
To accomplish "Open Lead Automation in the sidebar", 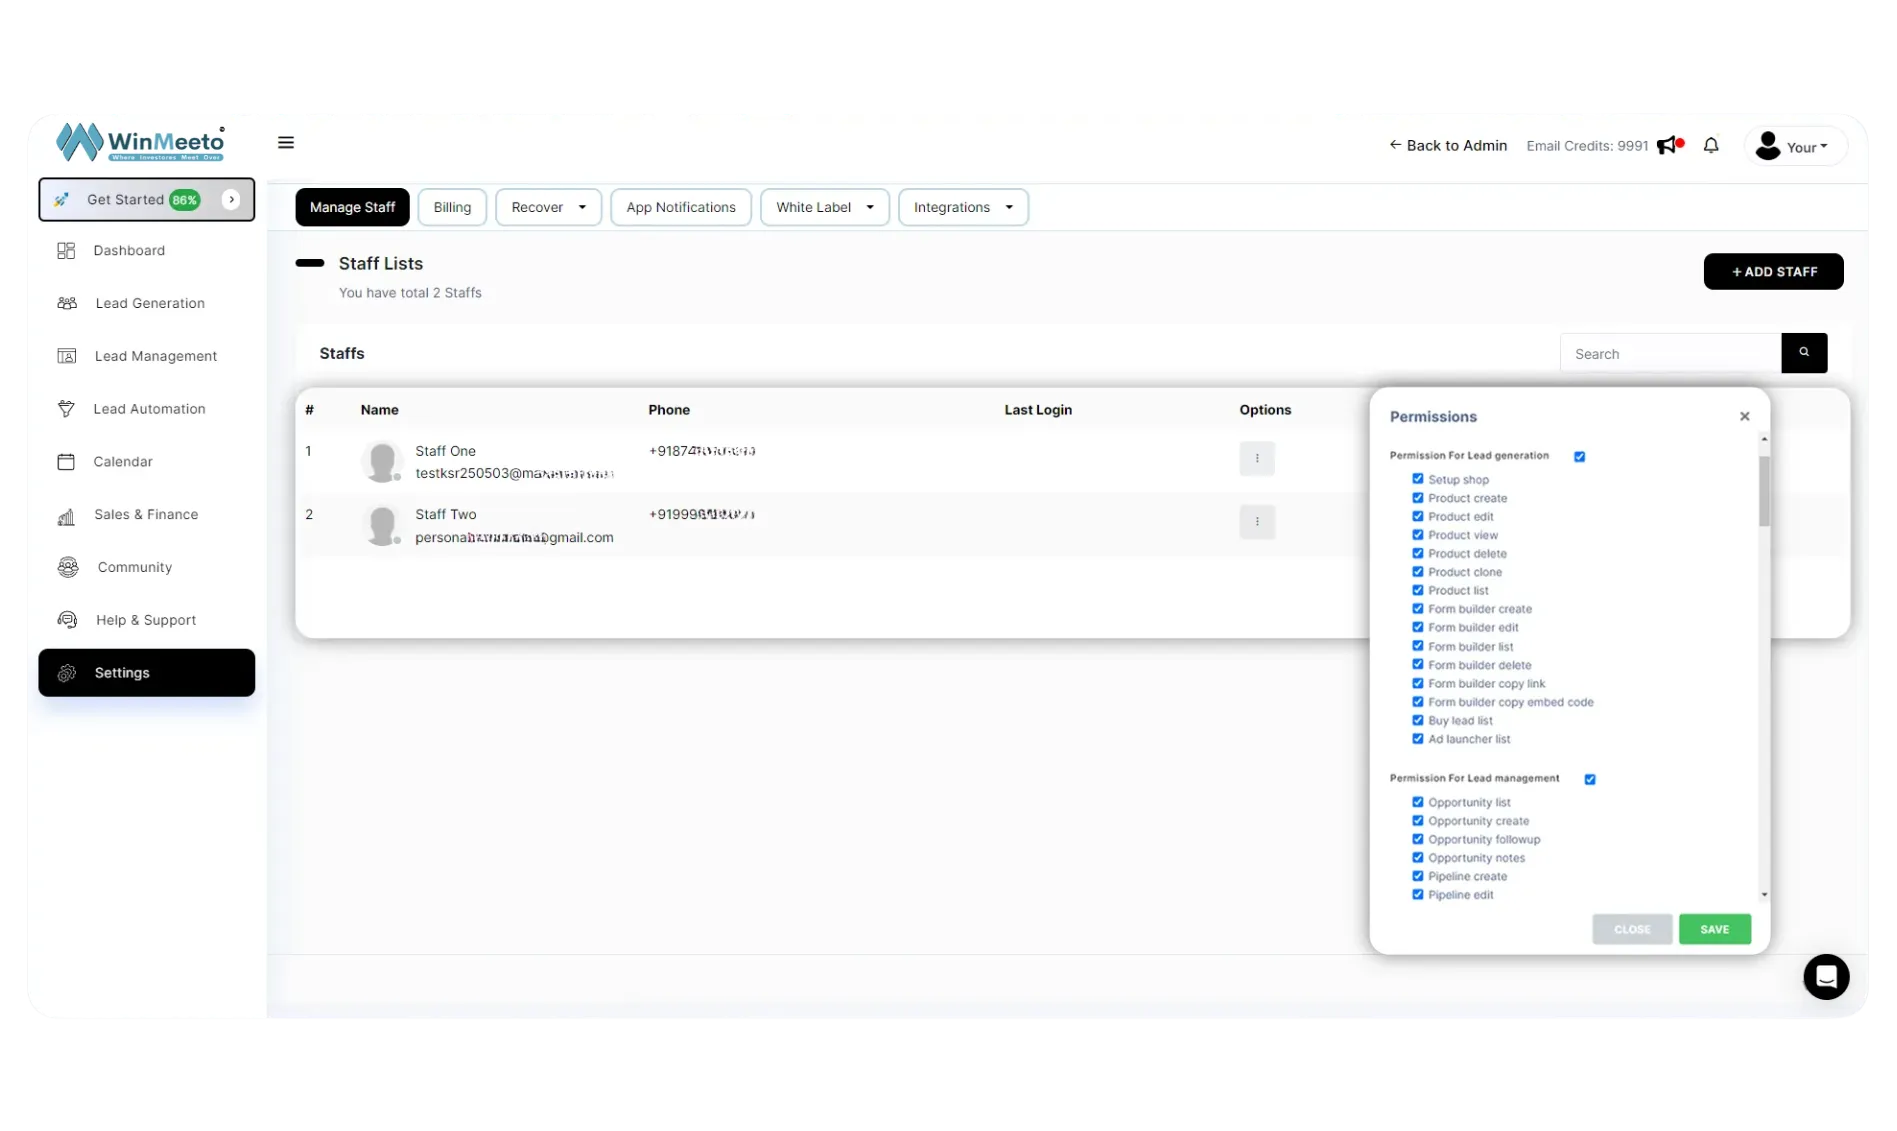I will (x=149, y=409).
